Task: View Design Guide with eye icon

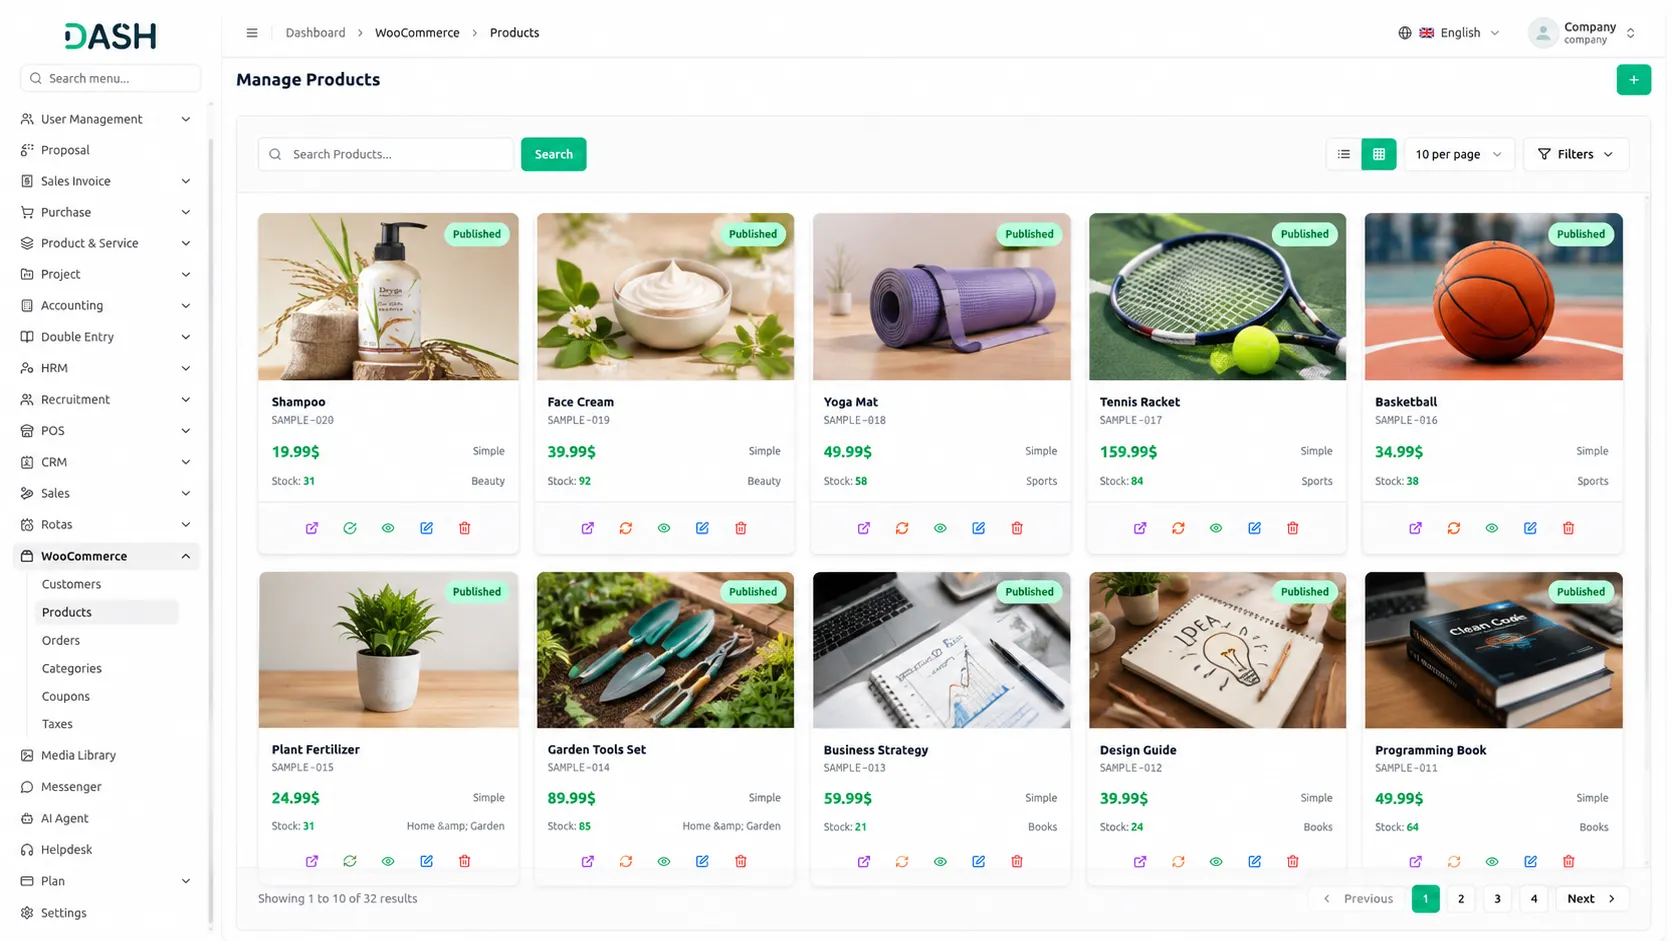Action: [1216, 861]
